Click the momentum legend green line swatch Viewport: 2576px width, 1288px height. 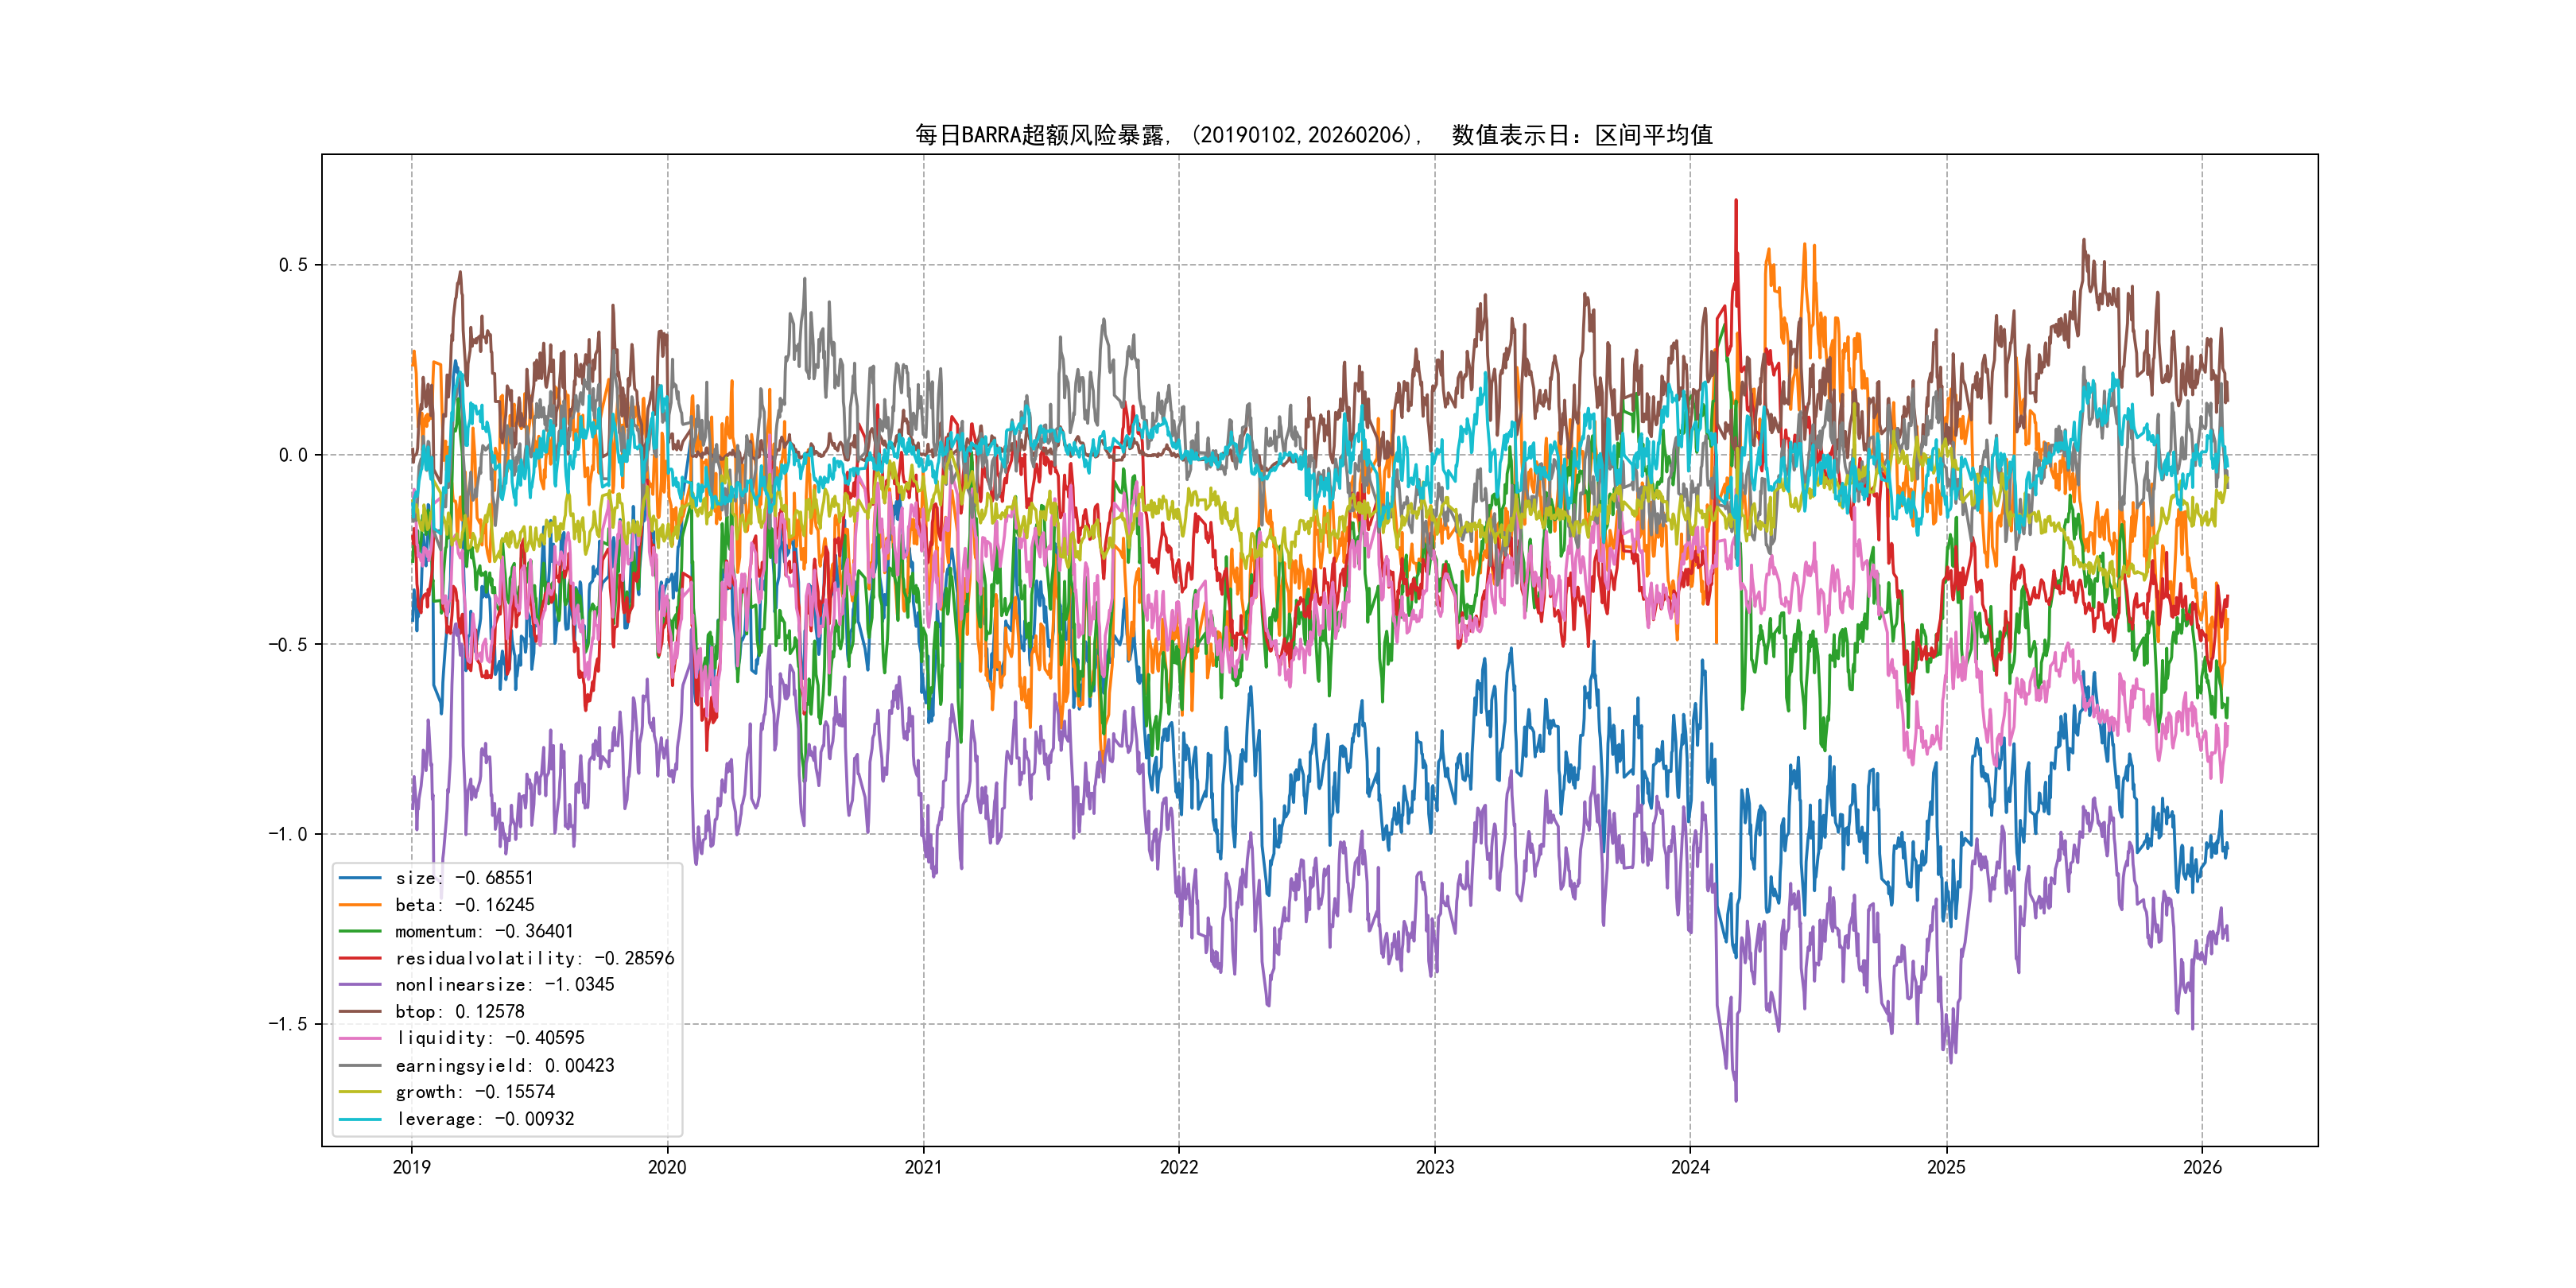[360, 931]
